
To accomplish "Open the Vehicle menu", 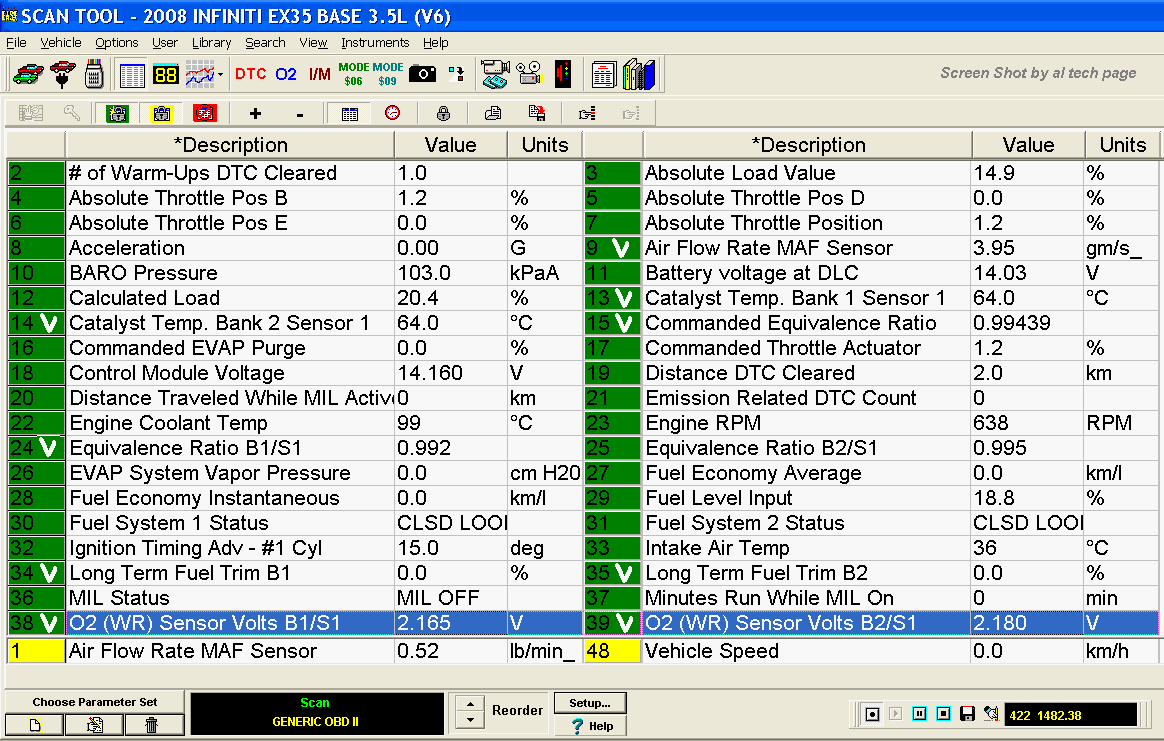I will pos(61,43).
